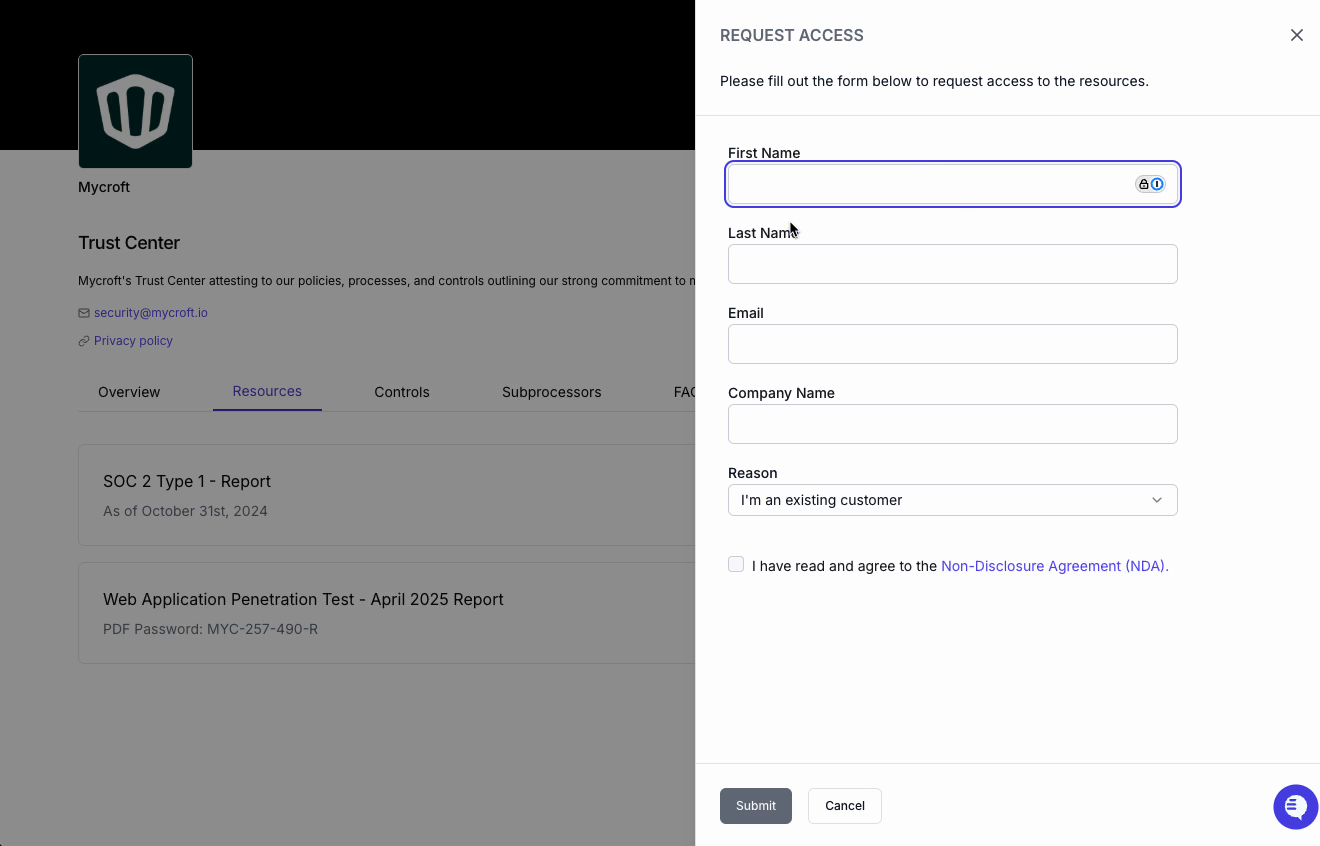
Task: Click the Trust Center heading
Action: pos(129,243)
